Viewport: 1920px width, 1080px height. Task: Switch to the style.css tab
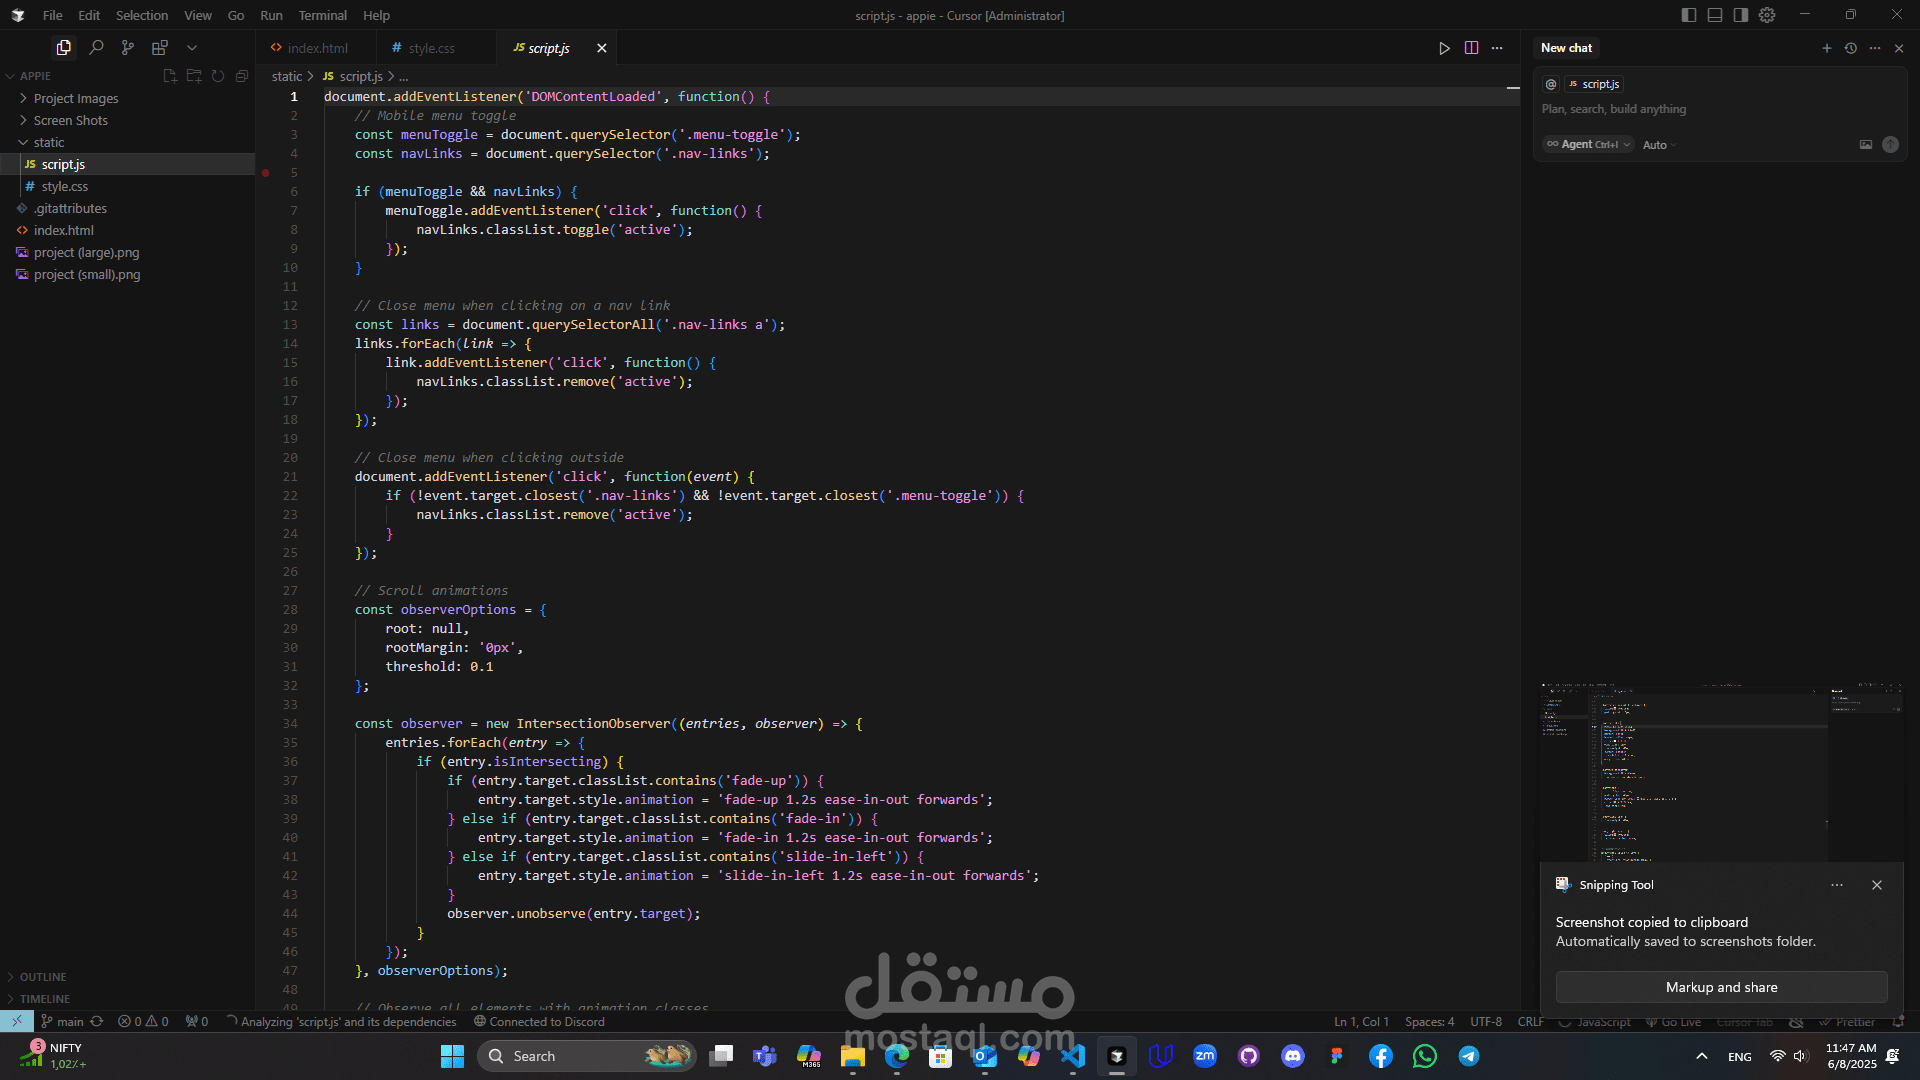click(x=431, y=48)
